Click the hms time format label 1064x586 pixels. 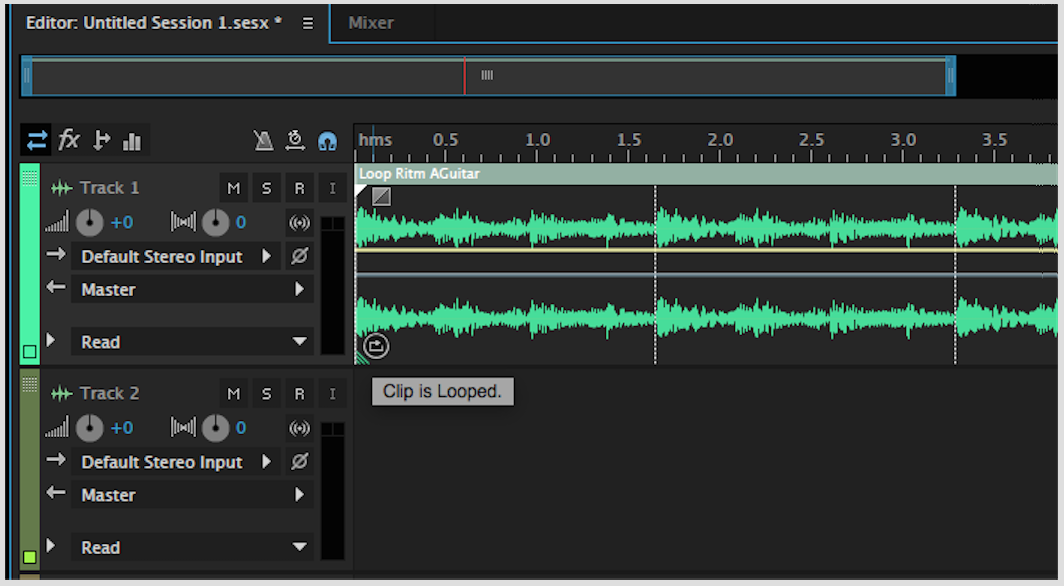375,140
